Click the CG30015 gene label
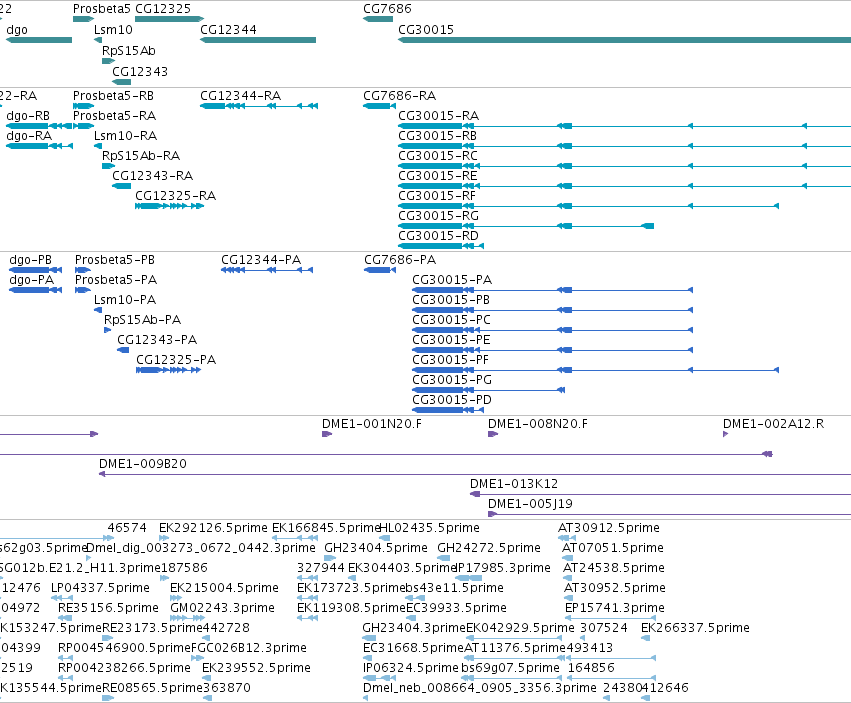 (426, 30)
